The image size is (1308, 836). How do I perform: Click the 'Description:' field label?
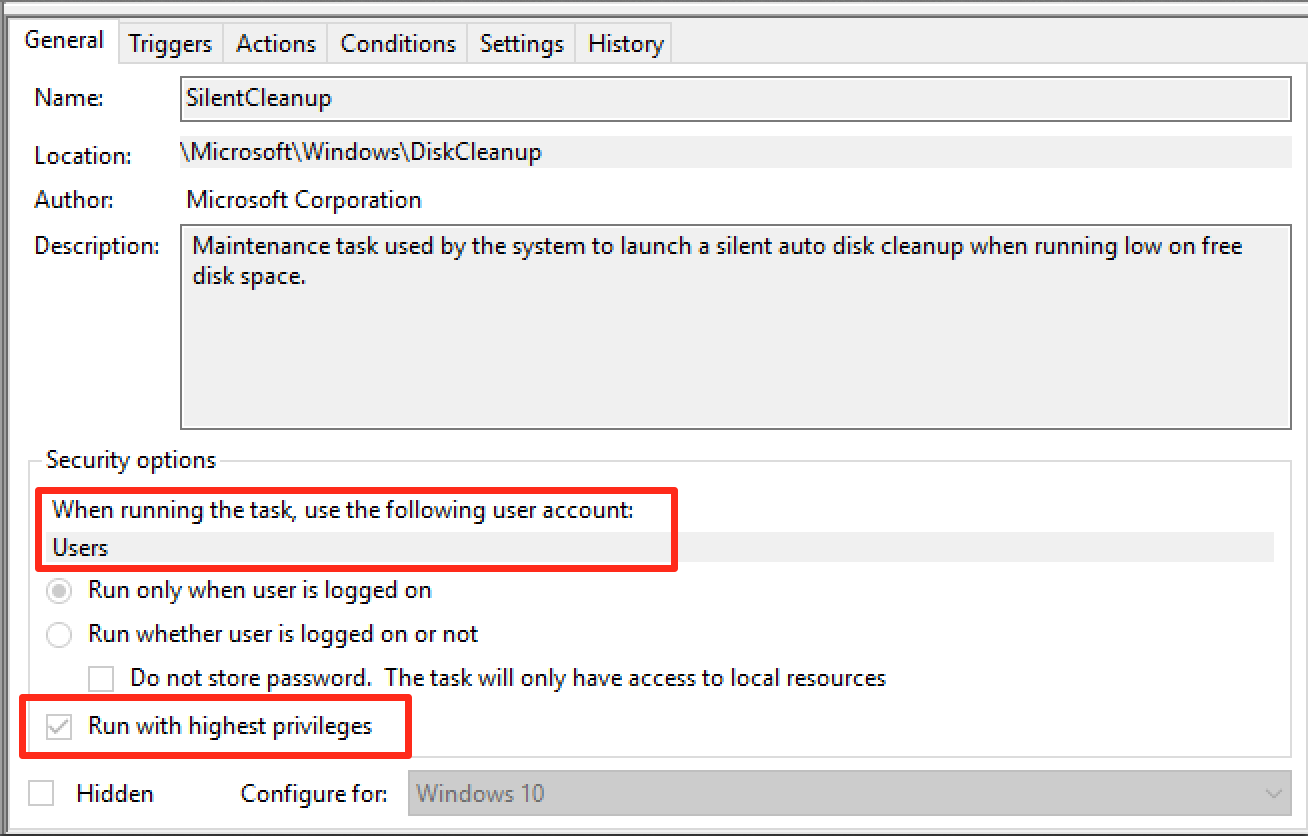[97, 246]
